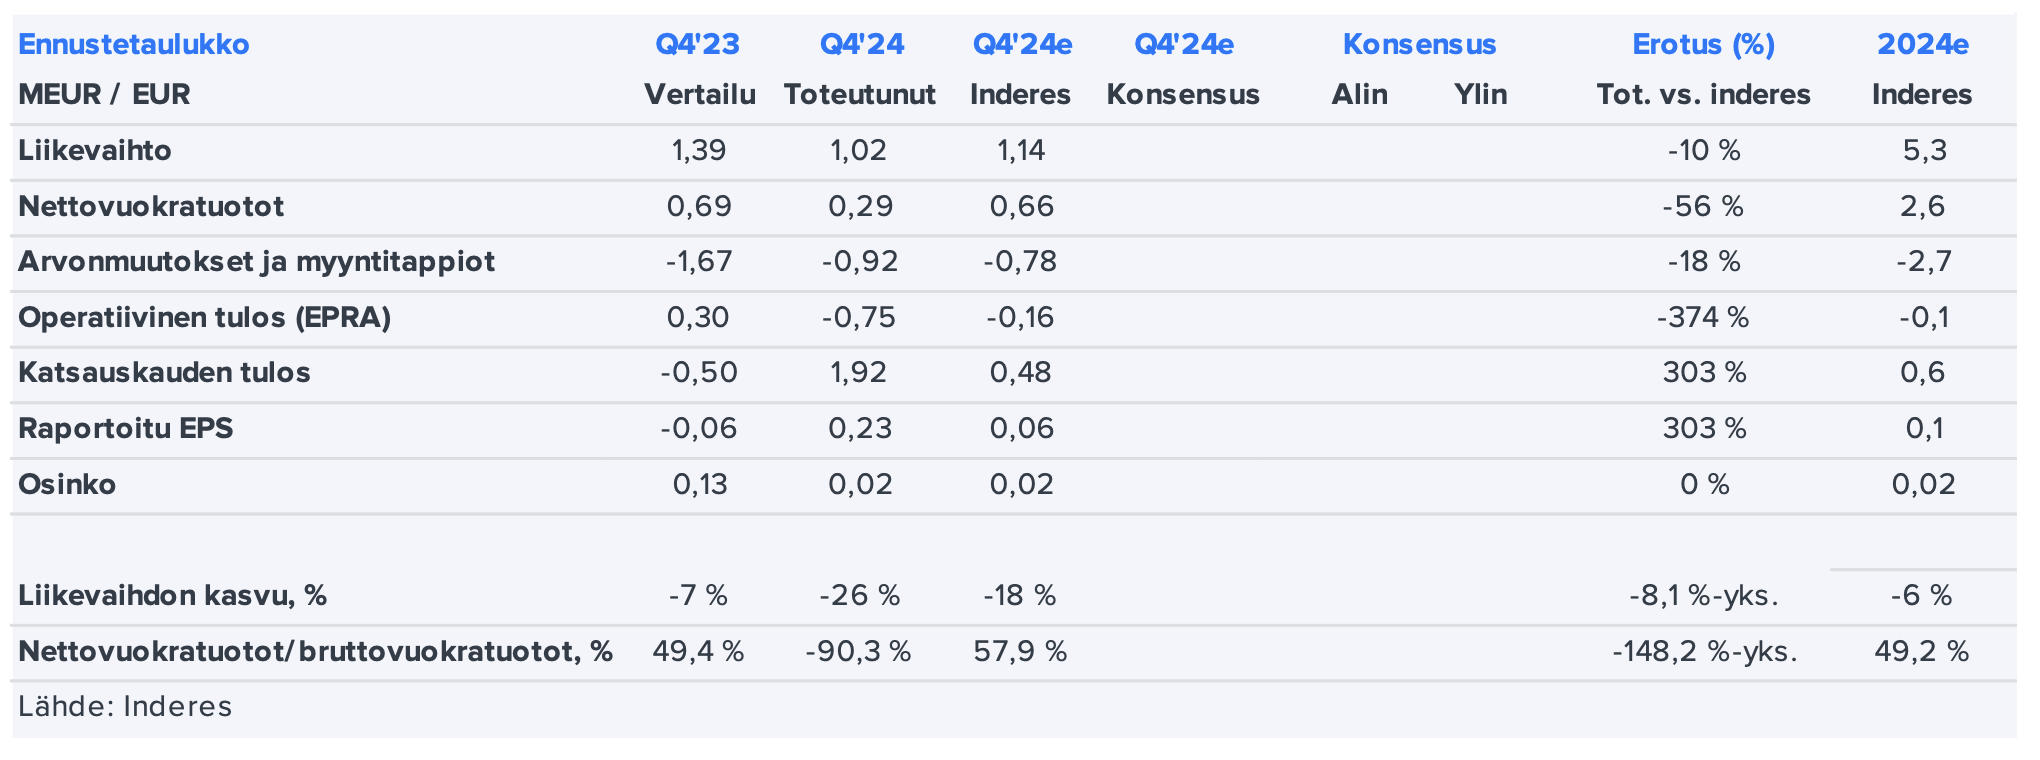The height and width of the screenshot is (760, 2040).
Task: Select the Alin subheader
Action: [x=1358, y=95]
